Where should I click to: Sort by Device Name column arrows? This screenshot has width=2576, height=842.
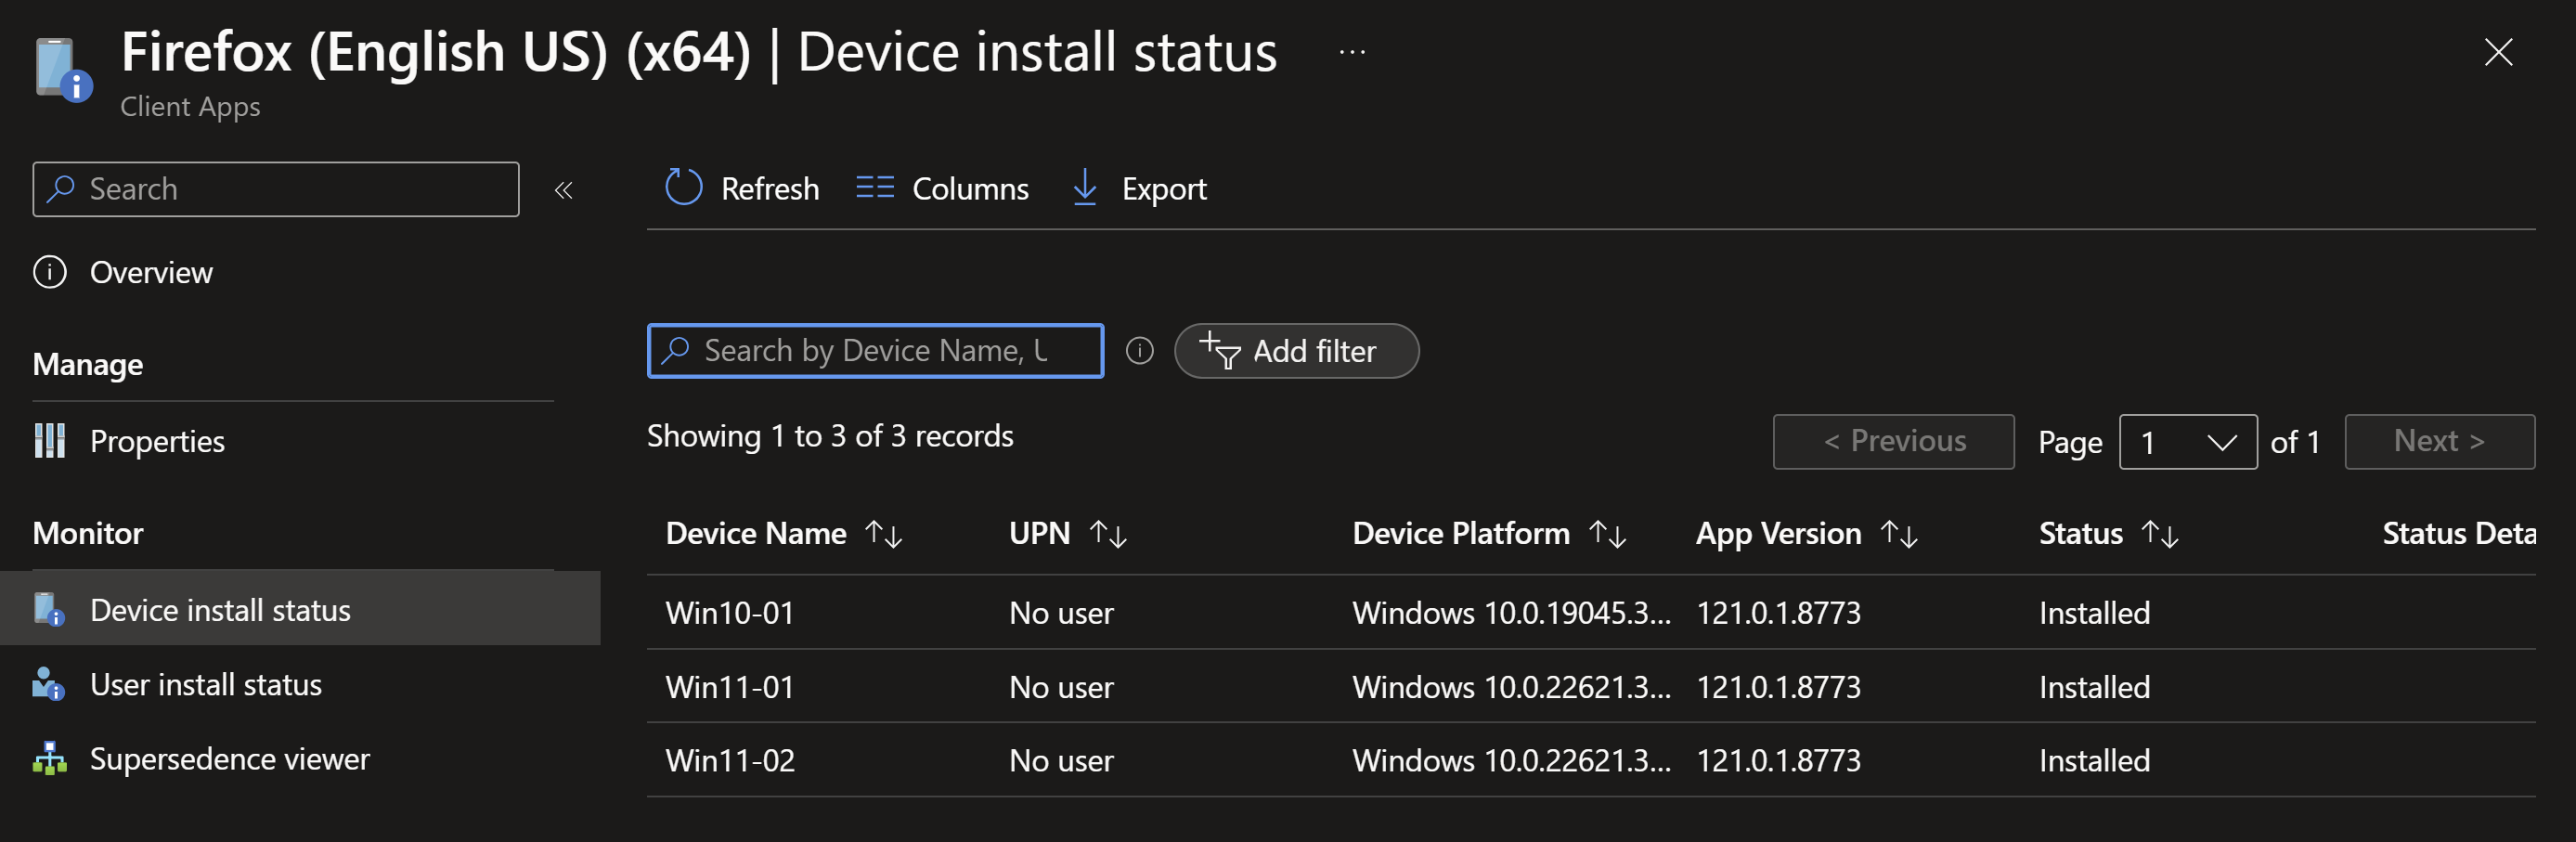(884, 533)
